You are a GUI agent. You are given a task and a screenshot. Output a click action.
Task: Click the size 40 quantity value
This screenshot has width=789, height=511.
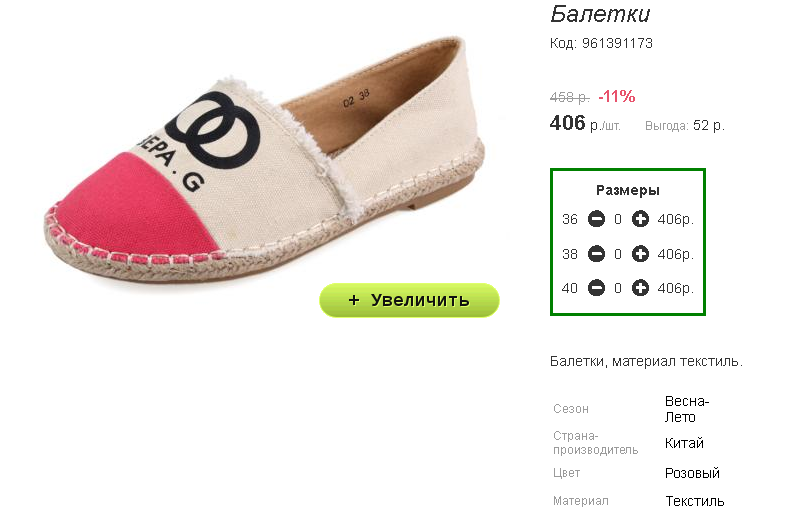point(618,288)
